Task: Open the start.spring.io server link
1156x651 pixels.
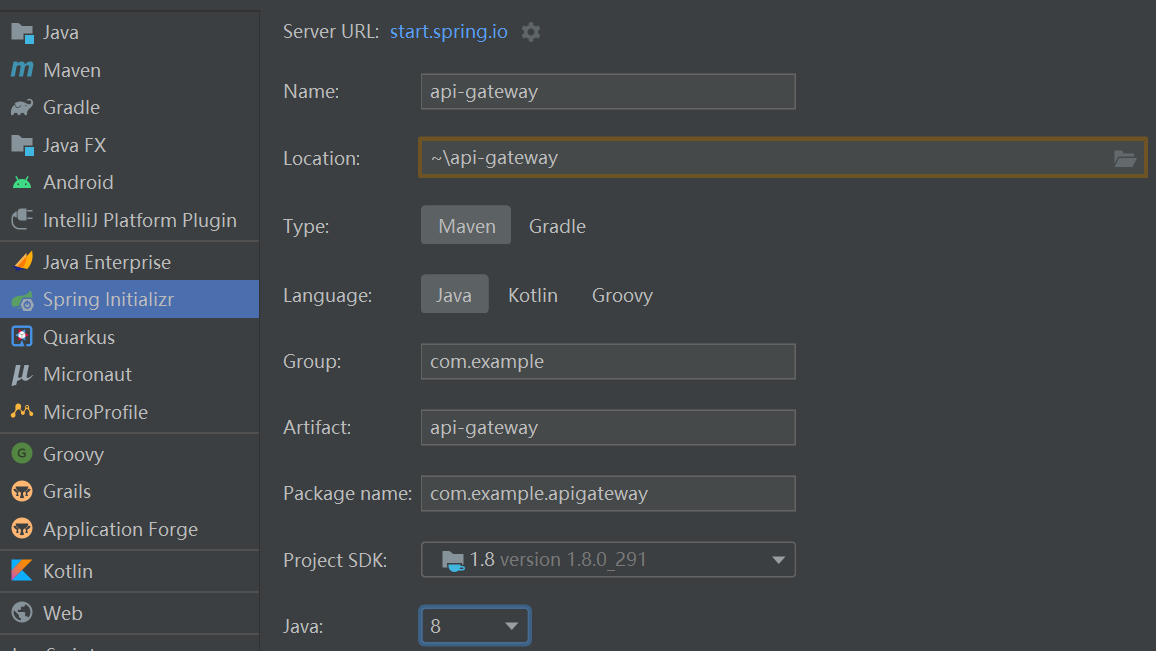Action: (x=448, y=32)
